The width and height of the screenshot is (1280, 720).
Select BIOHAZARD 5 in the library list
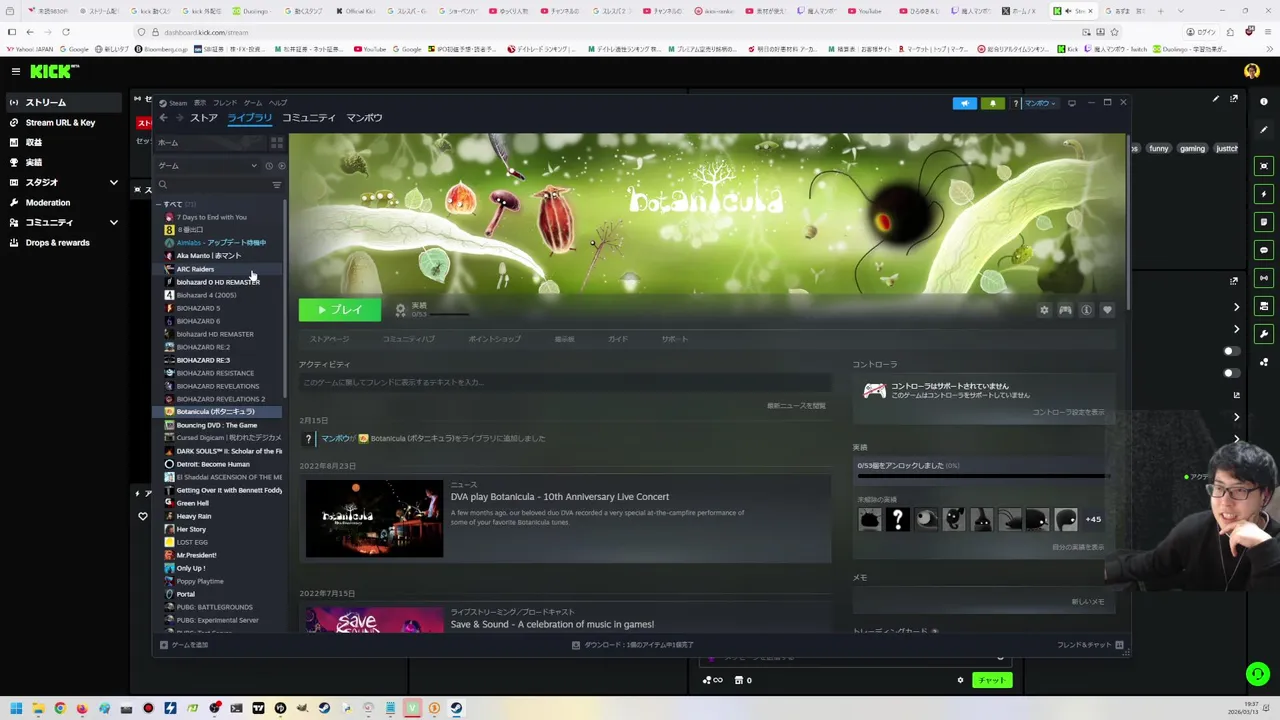(x=198, y=308)
